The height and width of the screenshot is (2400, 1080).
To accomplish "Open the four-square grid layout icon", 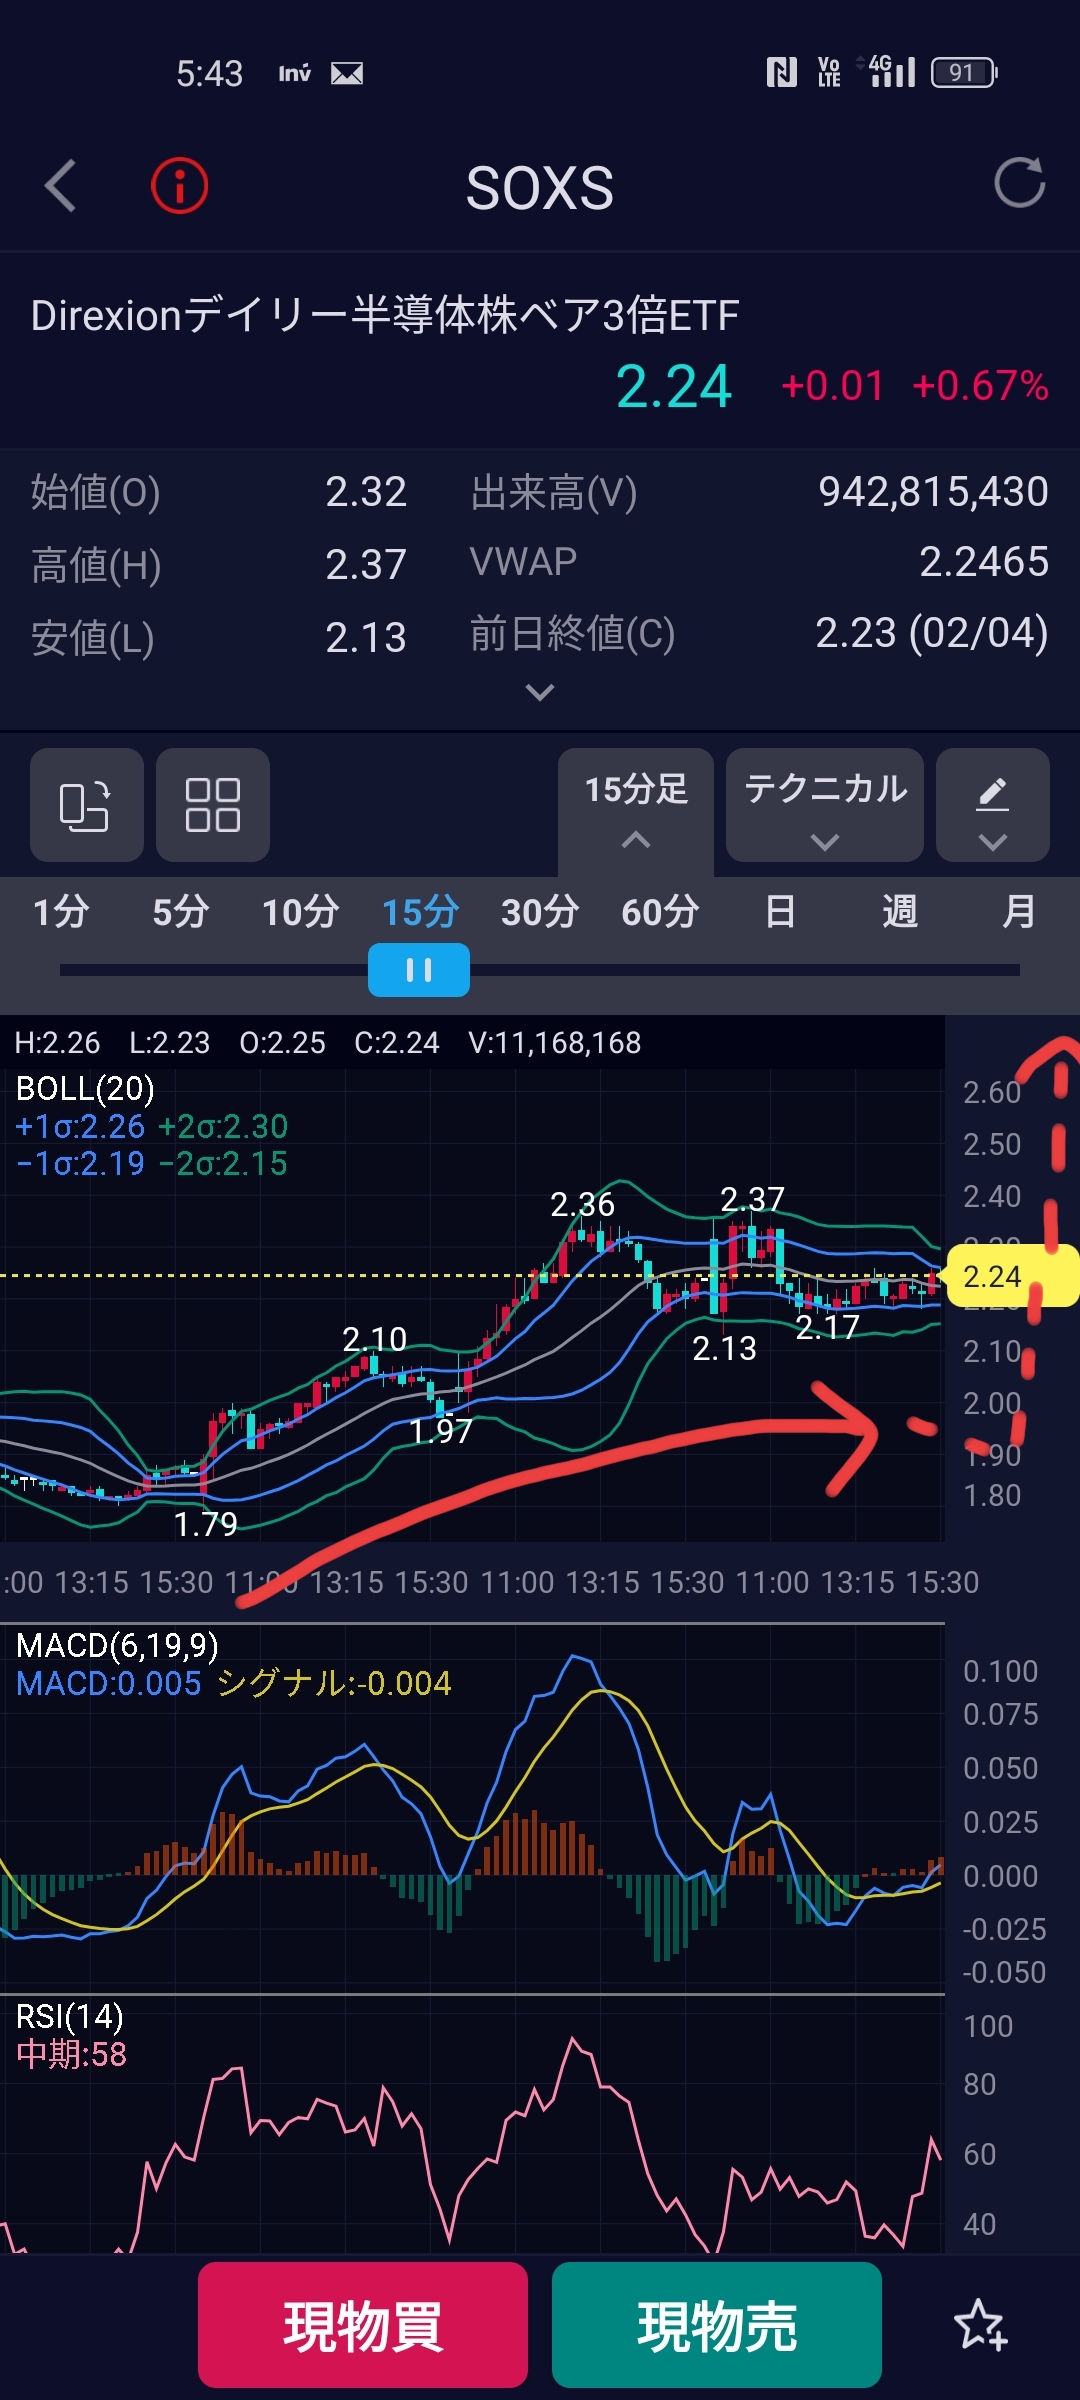I will click(212, 805).
